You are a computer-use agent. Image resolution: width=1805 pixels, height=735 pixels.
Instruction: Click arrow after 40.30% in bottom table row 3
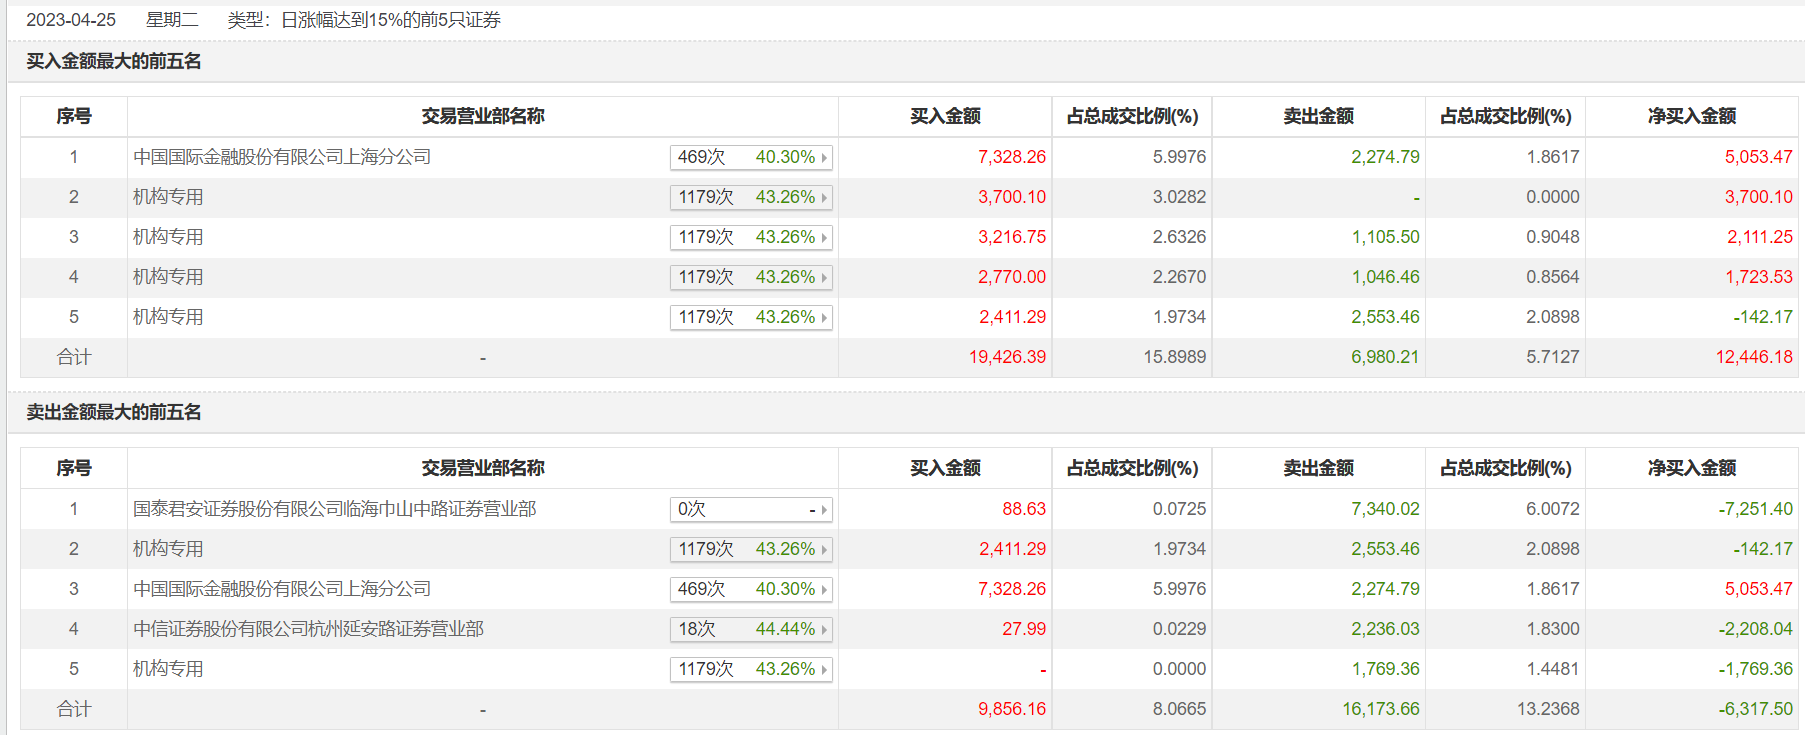click(824, 590)
